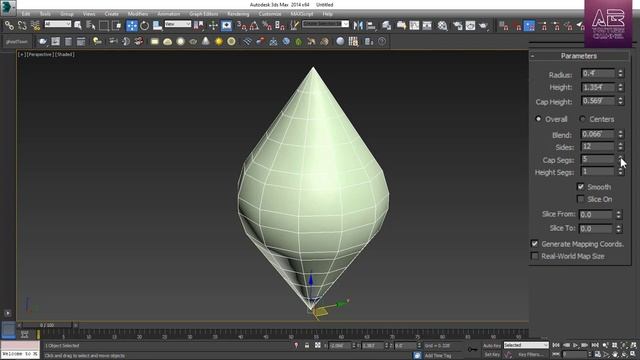Activate the Select and Move tool
The height and width of the screenshot is (360, 640).
pyautogui.click(x=132, y=26)
